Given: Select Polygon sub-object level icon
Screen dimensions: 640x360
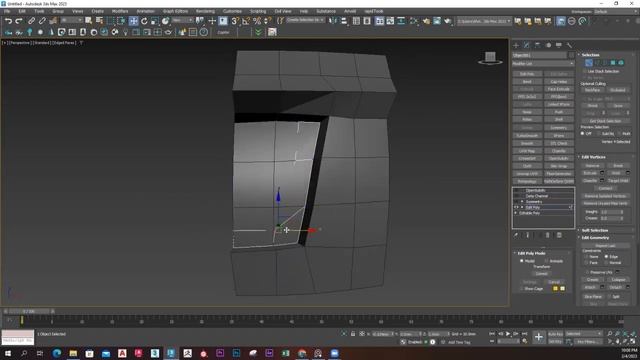Looking at the screenshot, I should 613,63.
